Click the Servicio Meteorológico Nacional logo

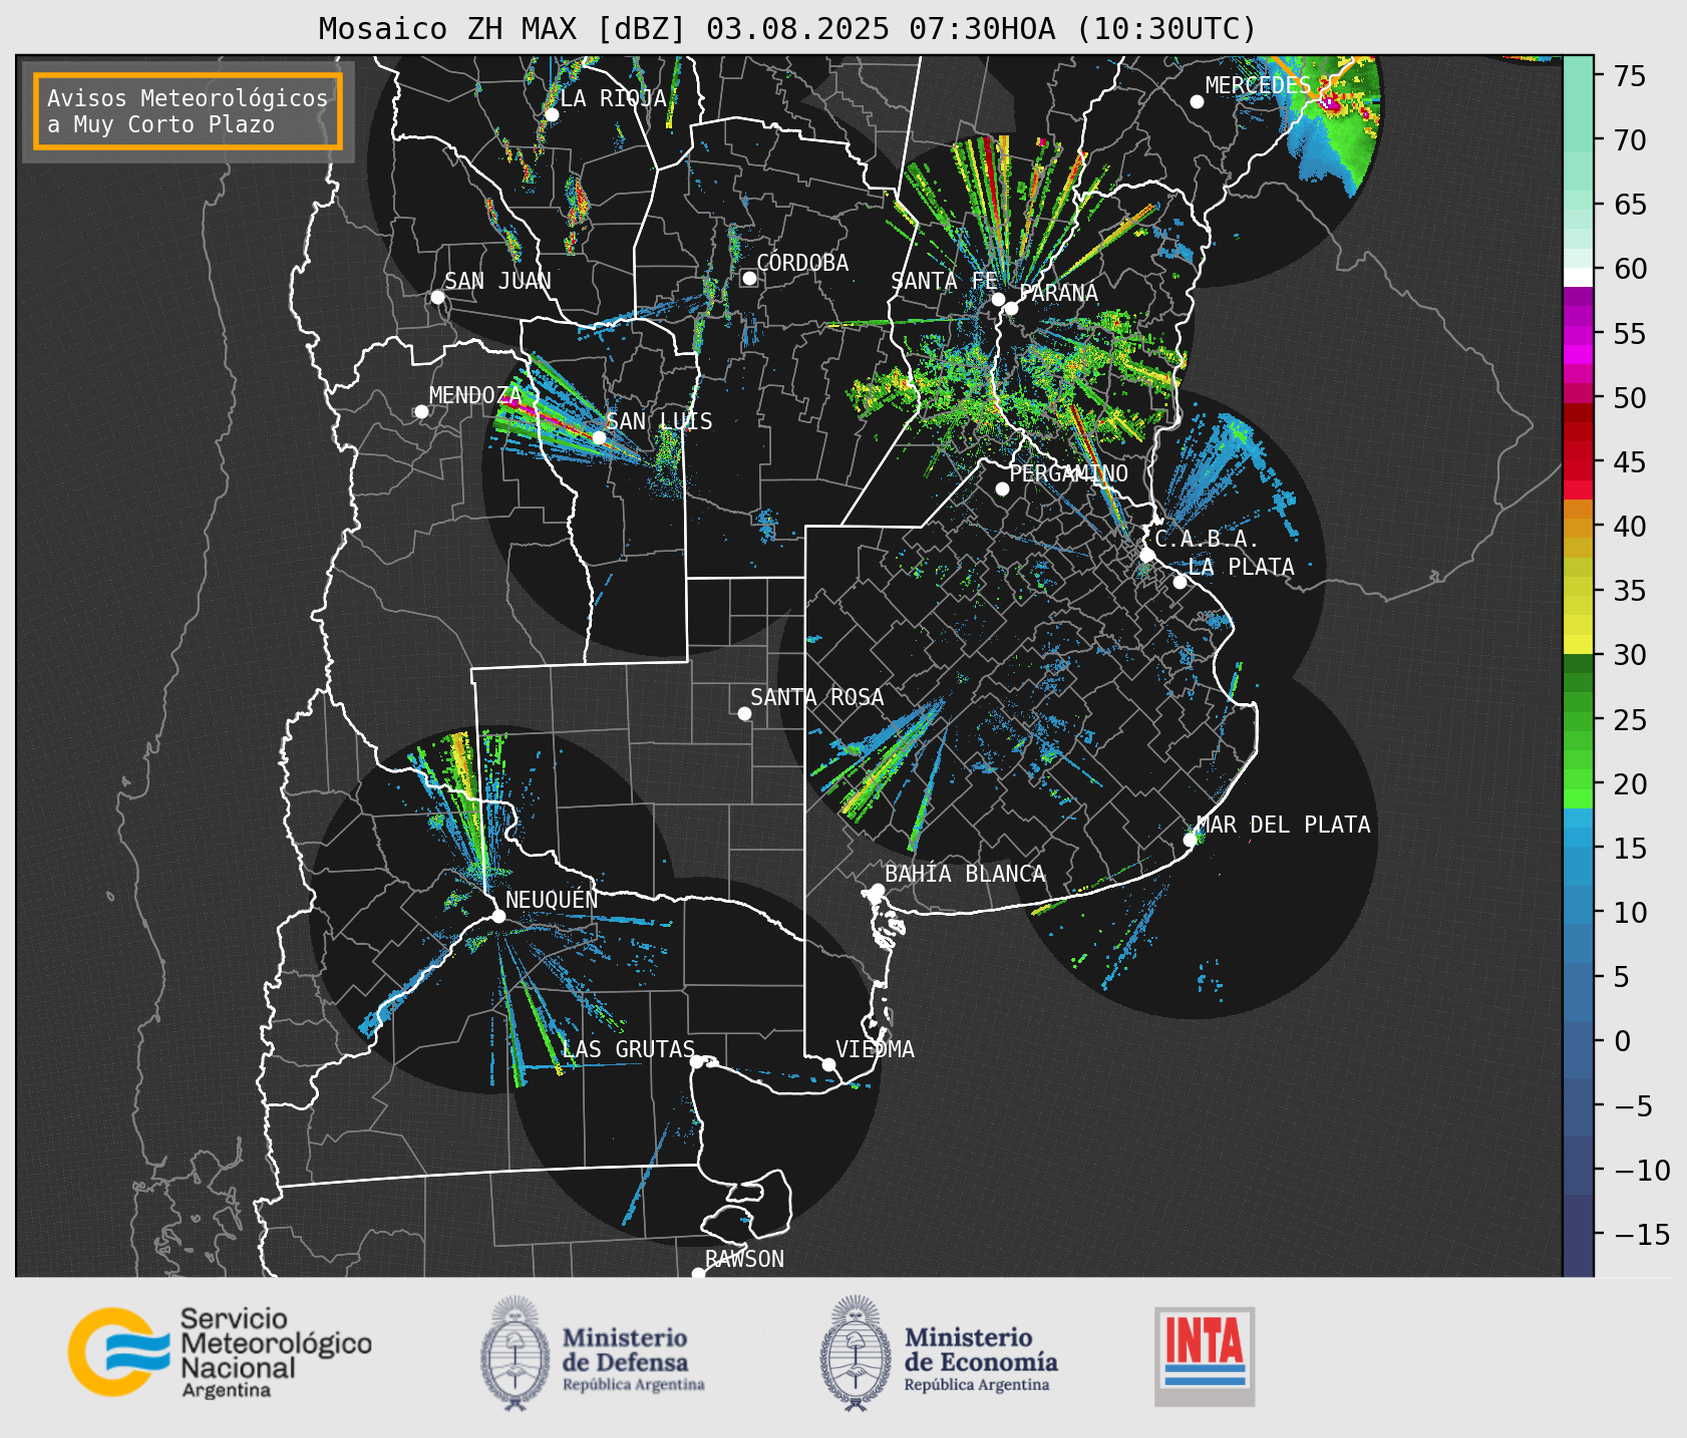pyautogui.click(x=220, y=1352)
